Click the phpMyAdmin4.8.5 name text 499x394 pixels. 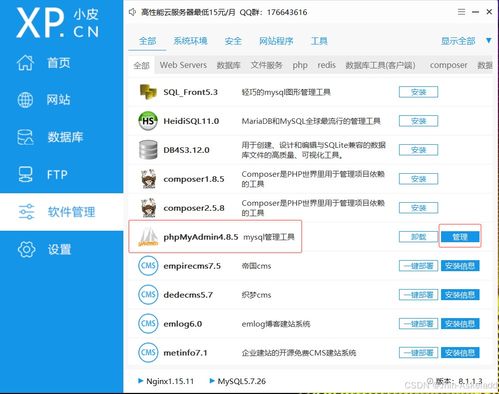pyautogui.click(x=201, y=237)
